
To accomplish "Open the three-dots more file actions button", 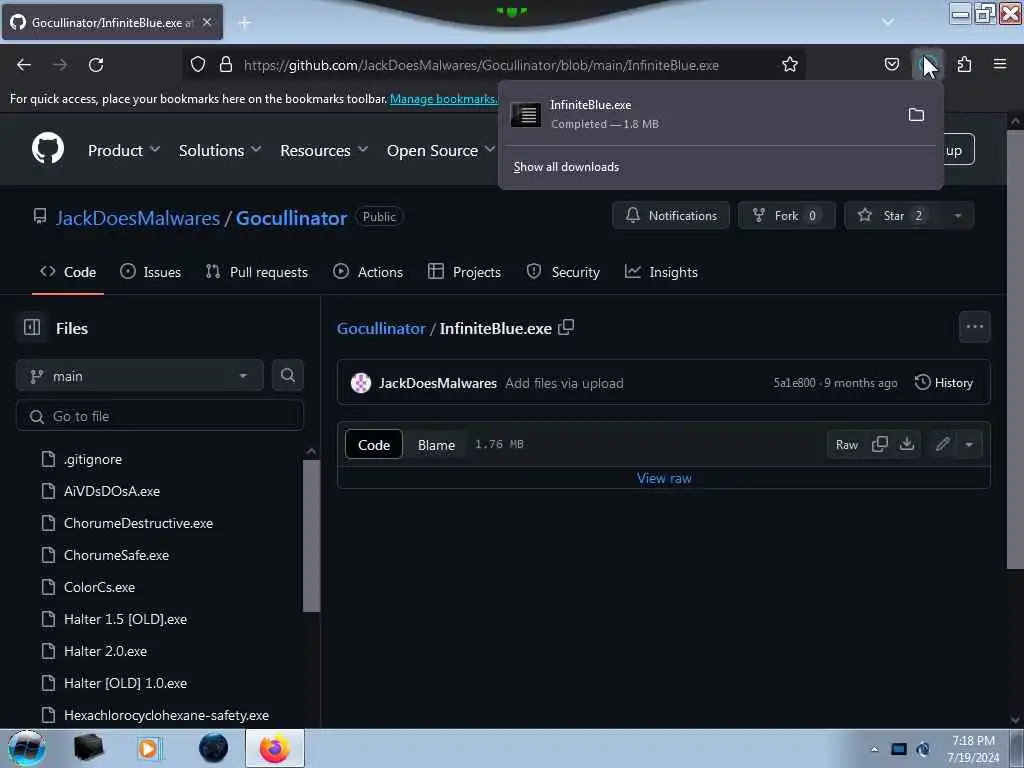I will tap(974, 327).
